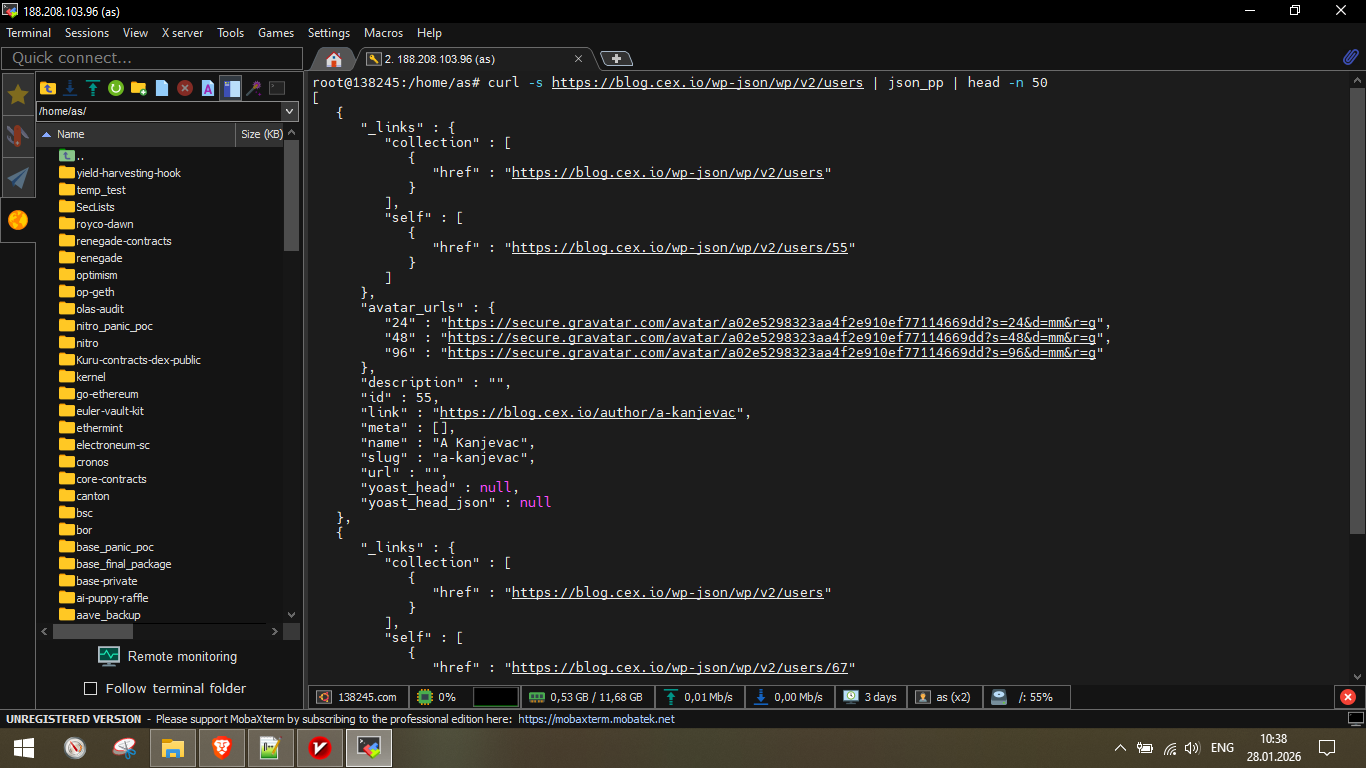Open File Explorer from the taskbar
1366x768 pixels.
point(173,747)
